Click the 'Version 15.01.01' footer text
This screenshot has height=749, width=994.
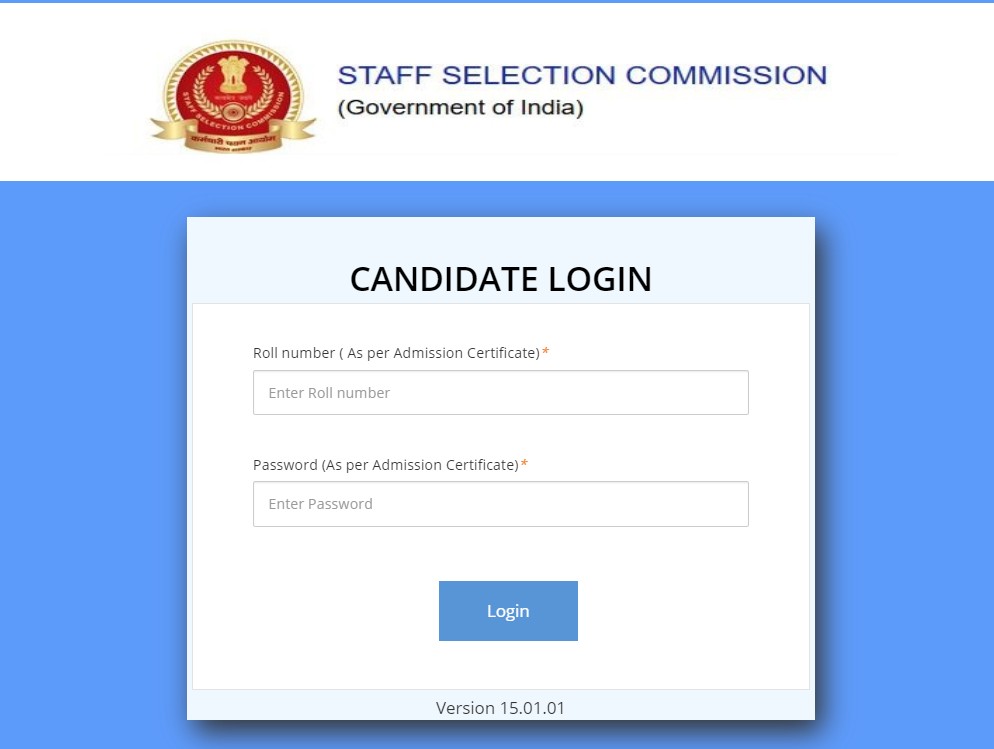501,708
